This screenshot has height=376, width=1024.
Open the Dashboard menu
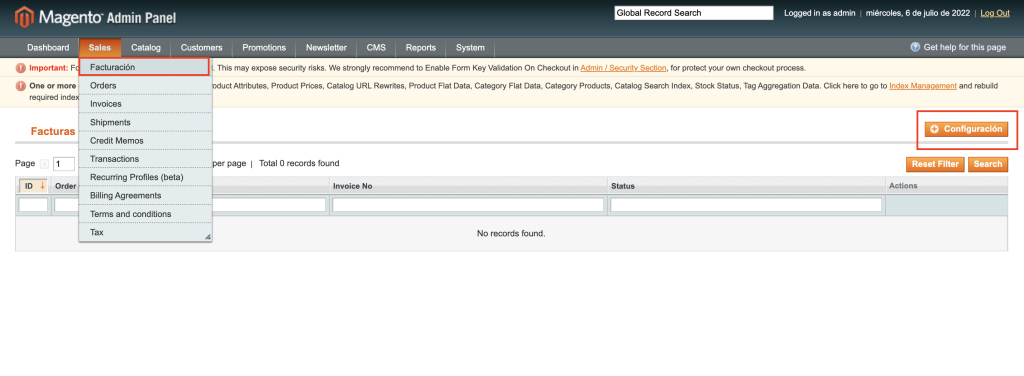click(x=48, y=48)
